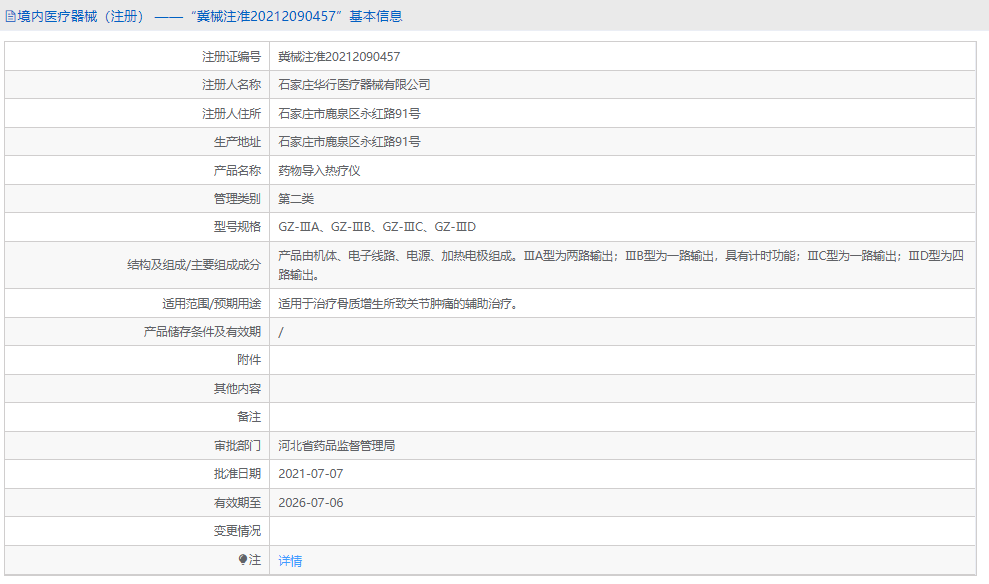Click expiry date 2026-07-06
Viewport: 989px width, 584px height.
[x=311, y=503]
